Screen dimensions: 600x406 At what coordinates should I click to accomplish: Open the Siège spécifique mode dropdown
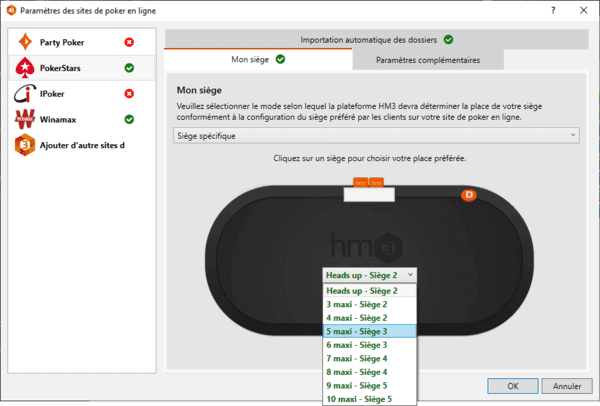click(x=377, y=136)
